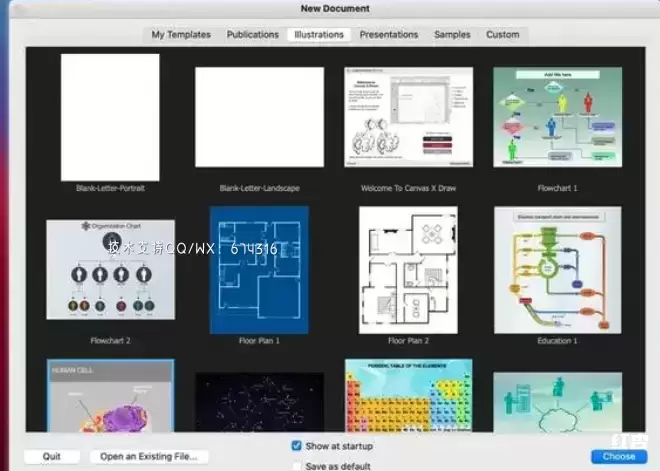Choose the Floor Plan 2 template
The image size is (660, 471).
click(408, 270)
